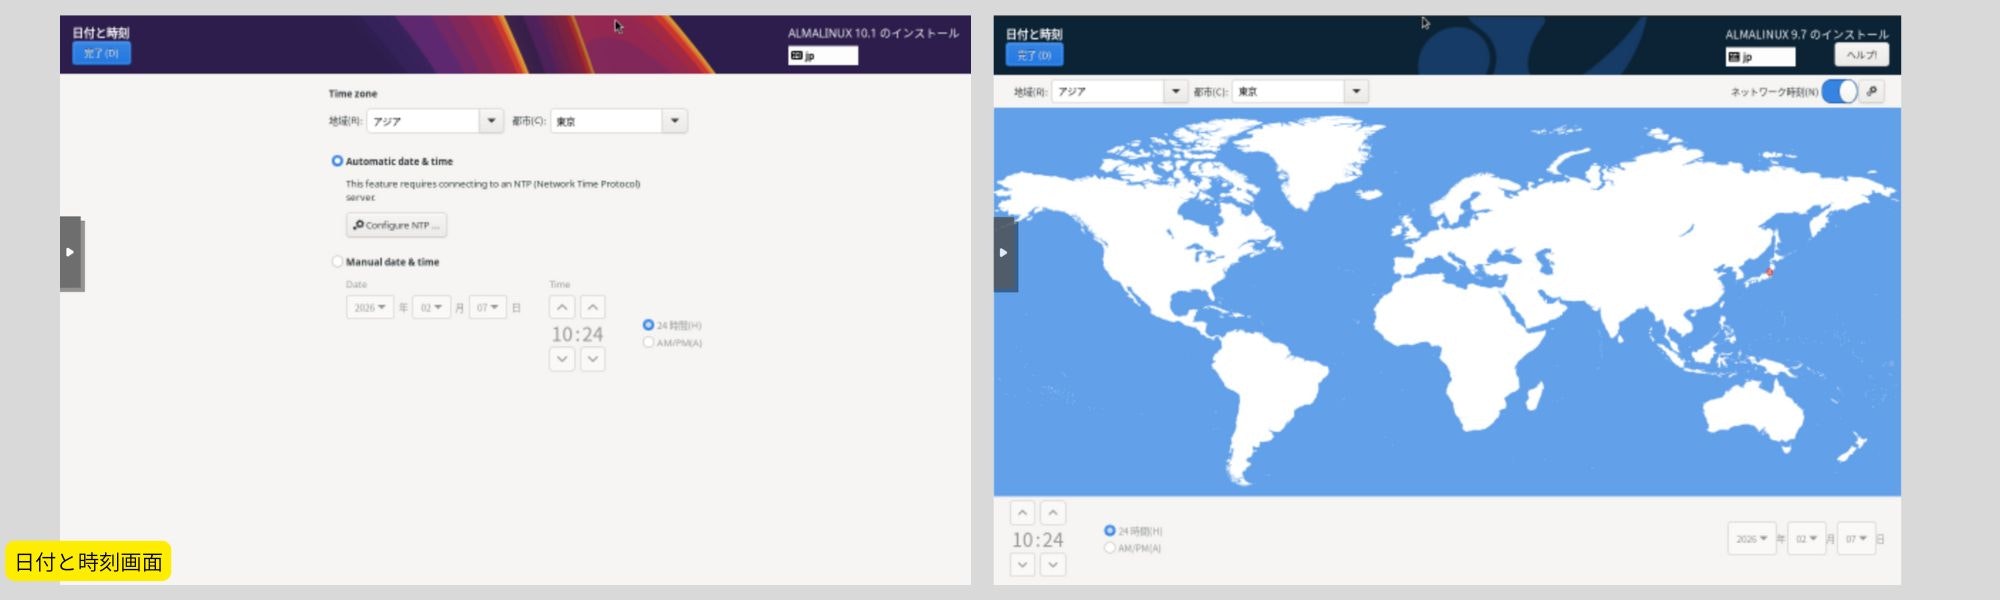
Task: Click the 10:24 time display in AlmaLinux 9.7
Action: pos(1038,540)
